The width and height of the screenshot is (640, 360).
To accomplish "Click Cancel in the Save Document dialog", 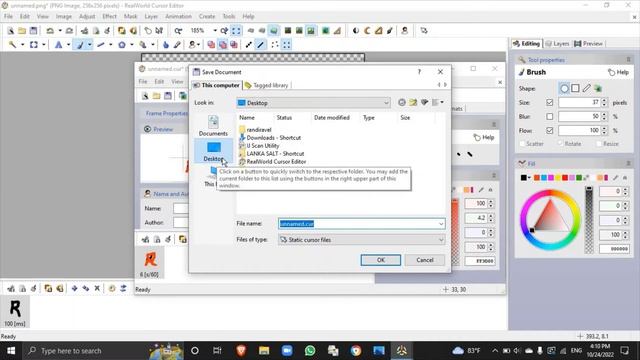I will (424, 260).
